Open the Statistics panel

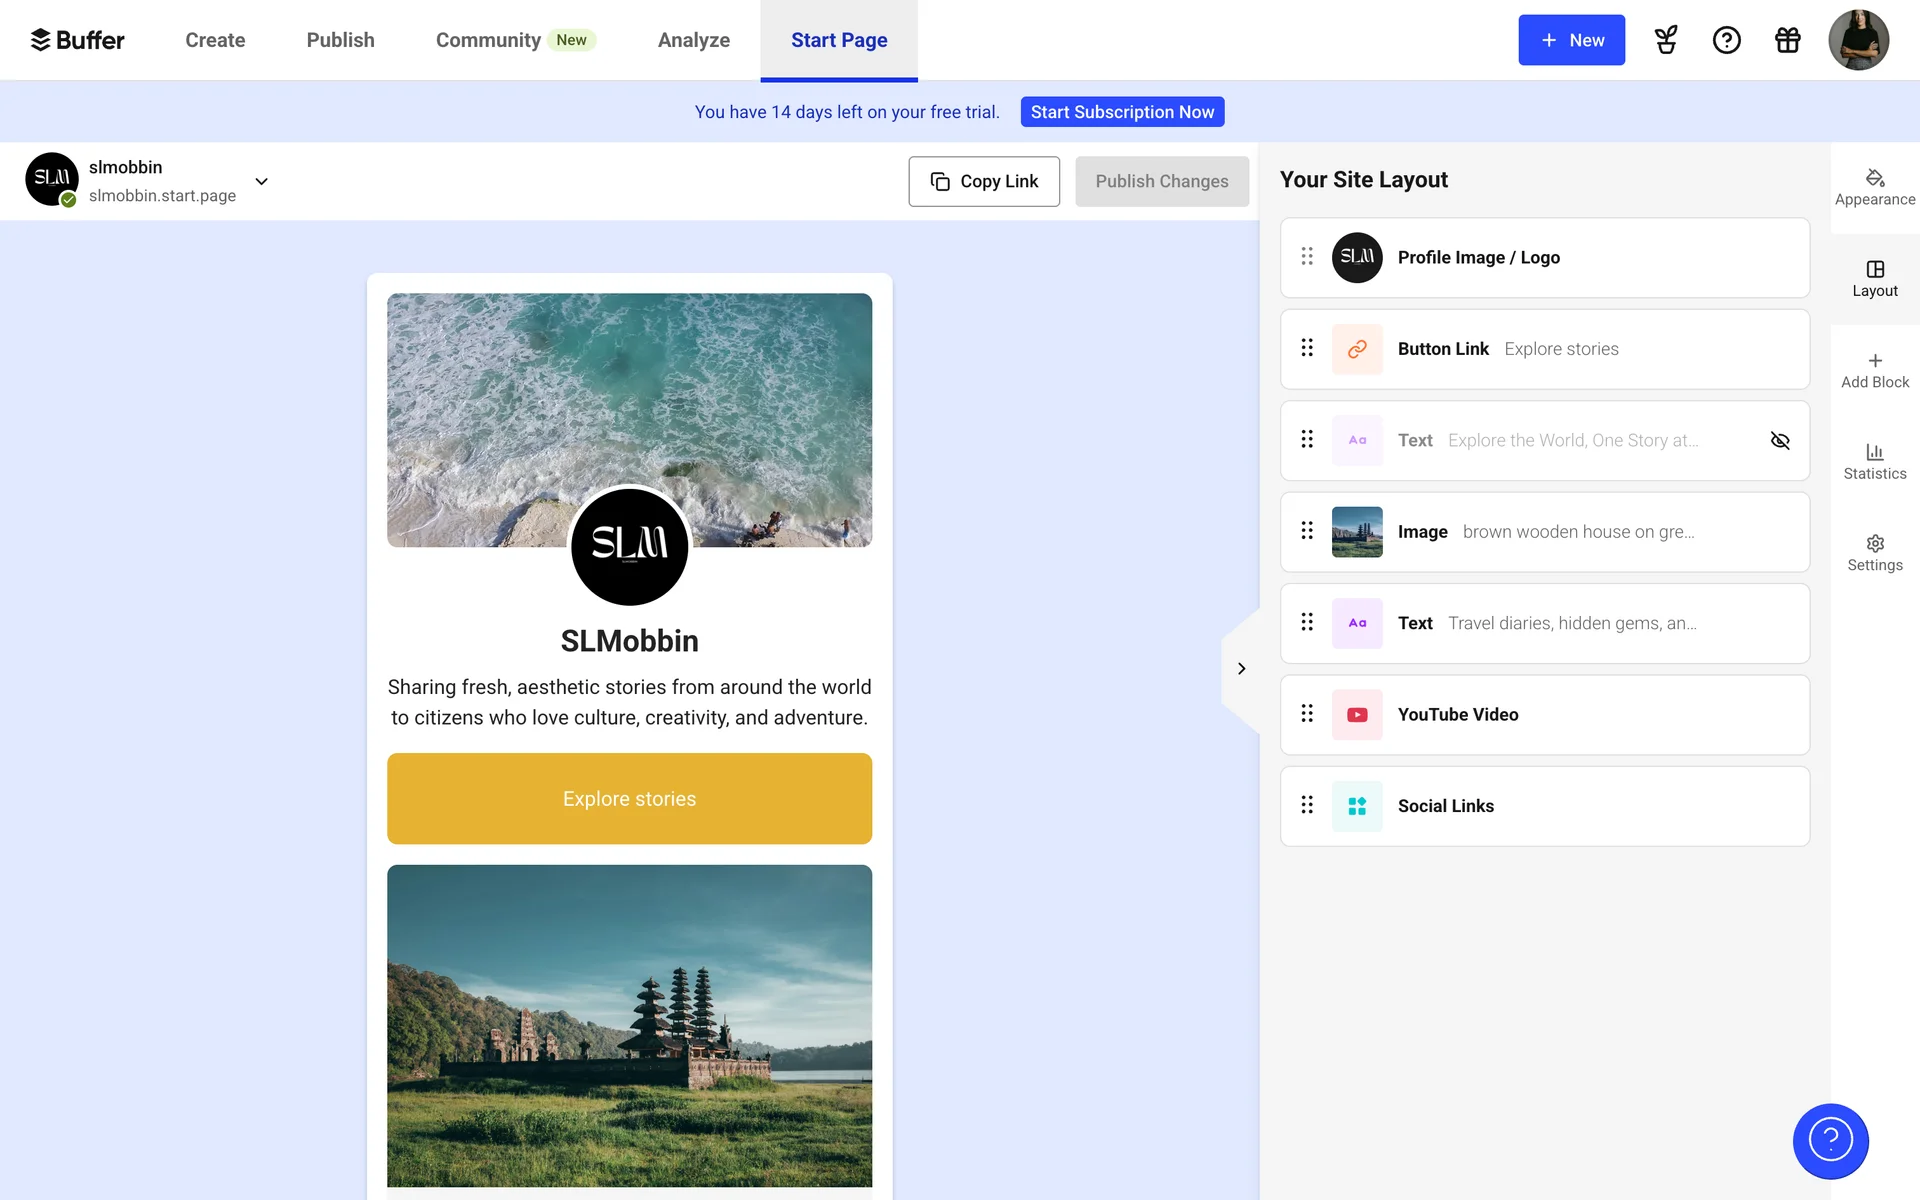tap(1874, 461)
